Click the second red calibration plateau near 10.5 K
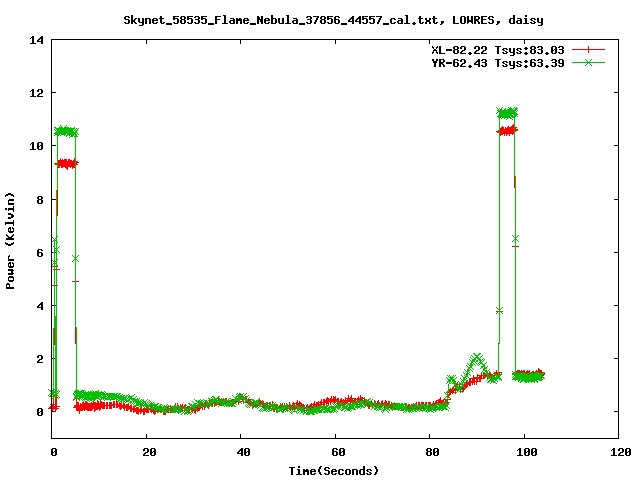 [x=507, y=131]
